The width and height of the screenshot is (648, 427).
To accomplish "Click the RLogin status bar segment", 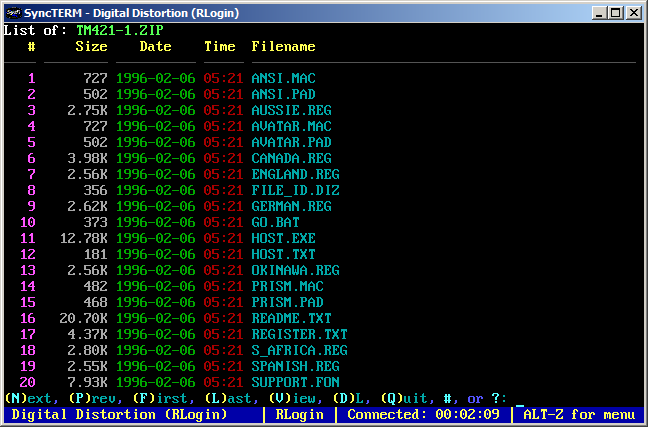I will [x=299, y=414].
